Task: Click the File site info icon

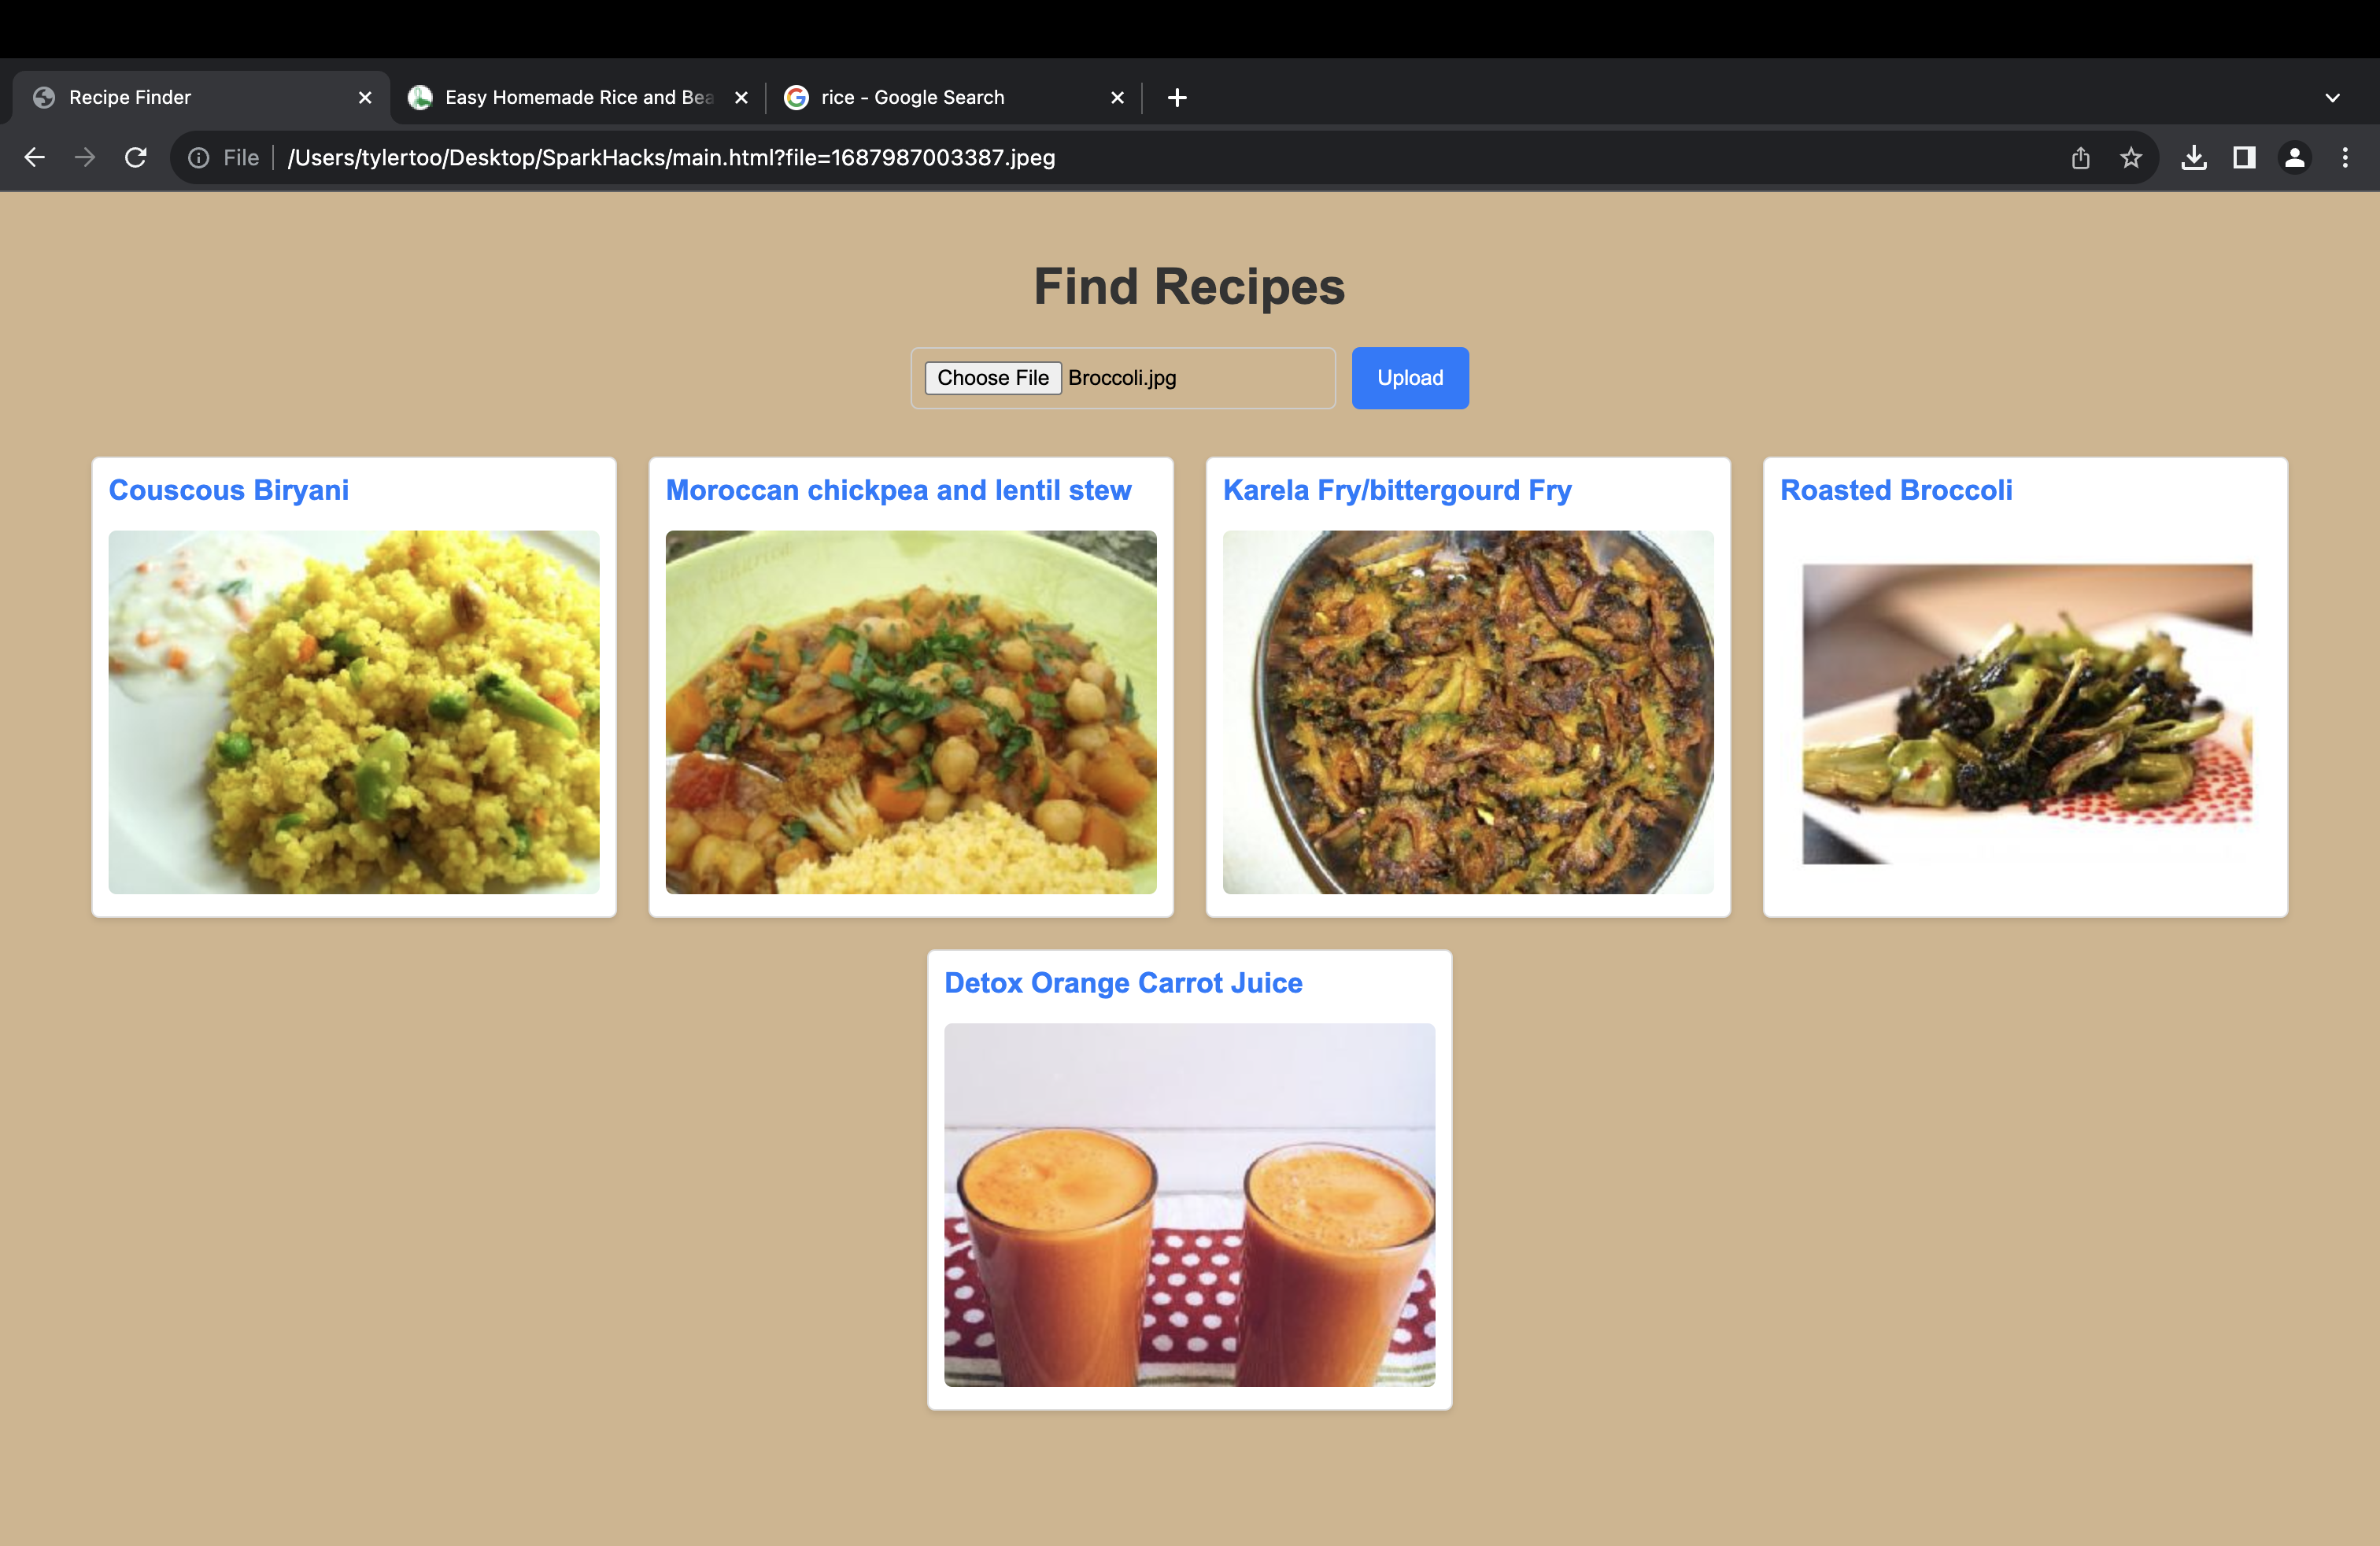Action: (199, 158)
